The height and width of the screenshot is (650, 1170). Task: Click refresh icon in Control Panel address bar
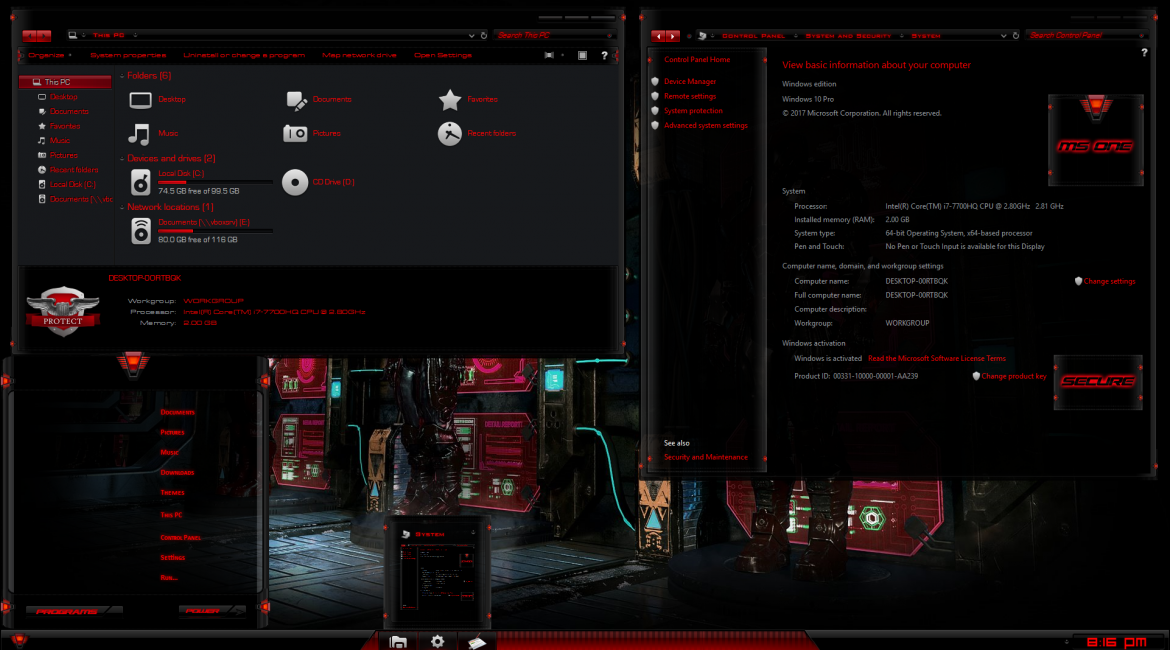coord(1016,35)
